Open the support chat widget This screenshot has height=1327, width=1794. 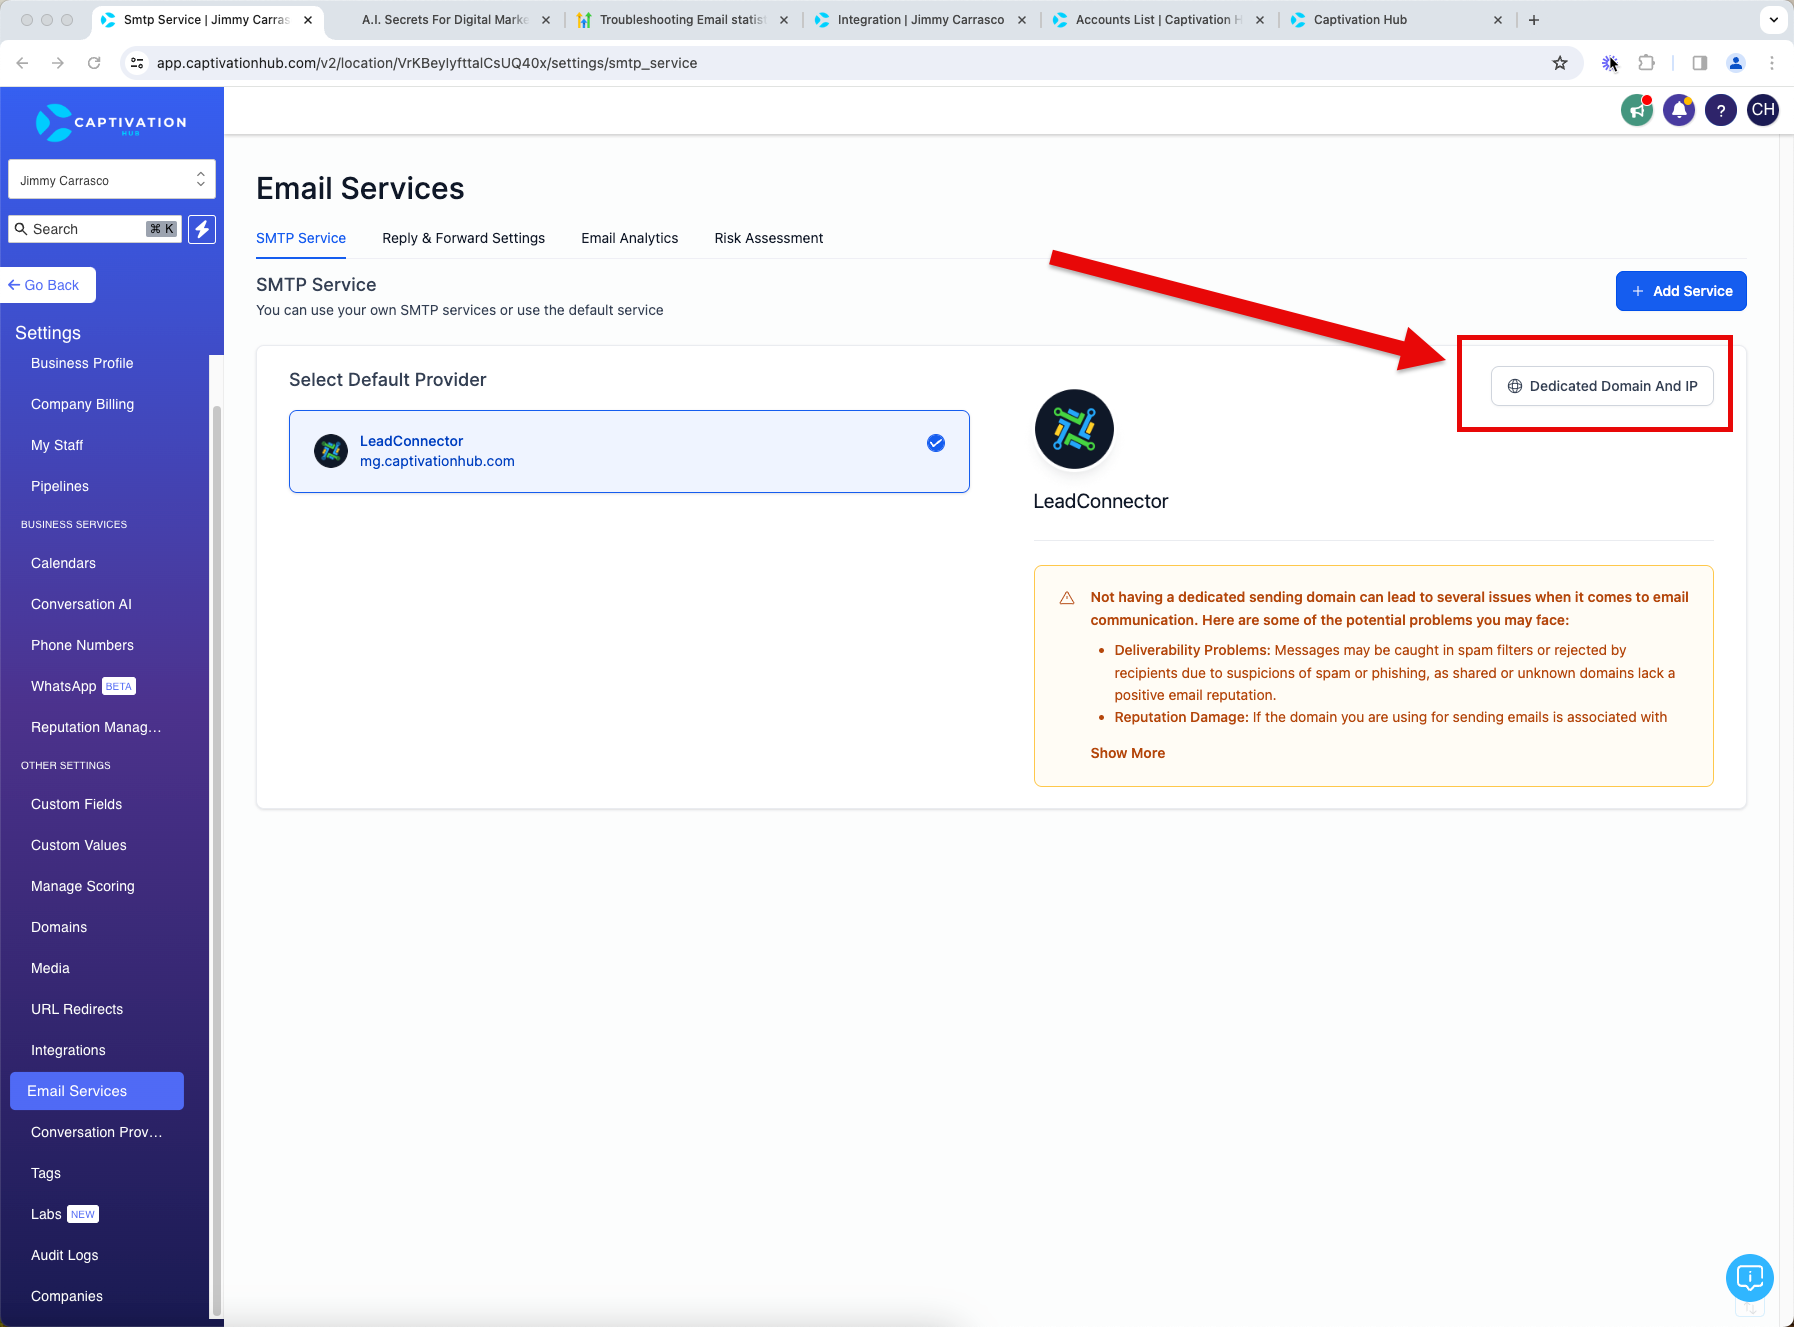[1750, 1277]
